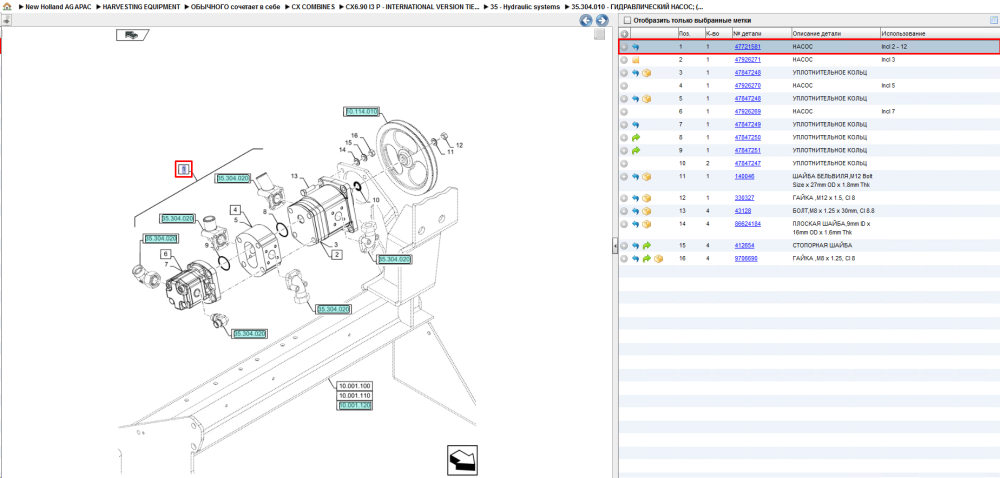Screen dimensions: 1000x478
Task: Click green arrow icon in row 47847251
Action: pos(636,150)
